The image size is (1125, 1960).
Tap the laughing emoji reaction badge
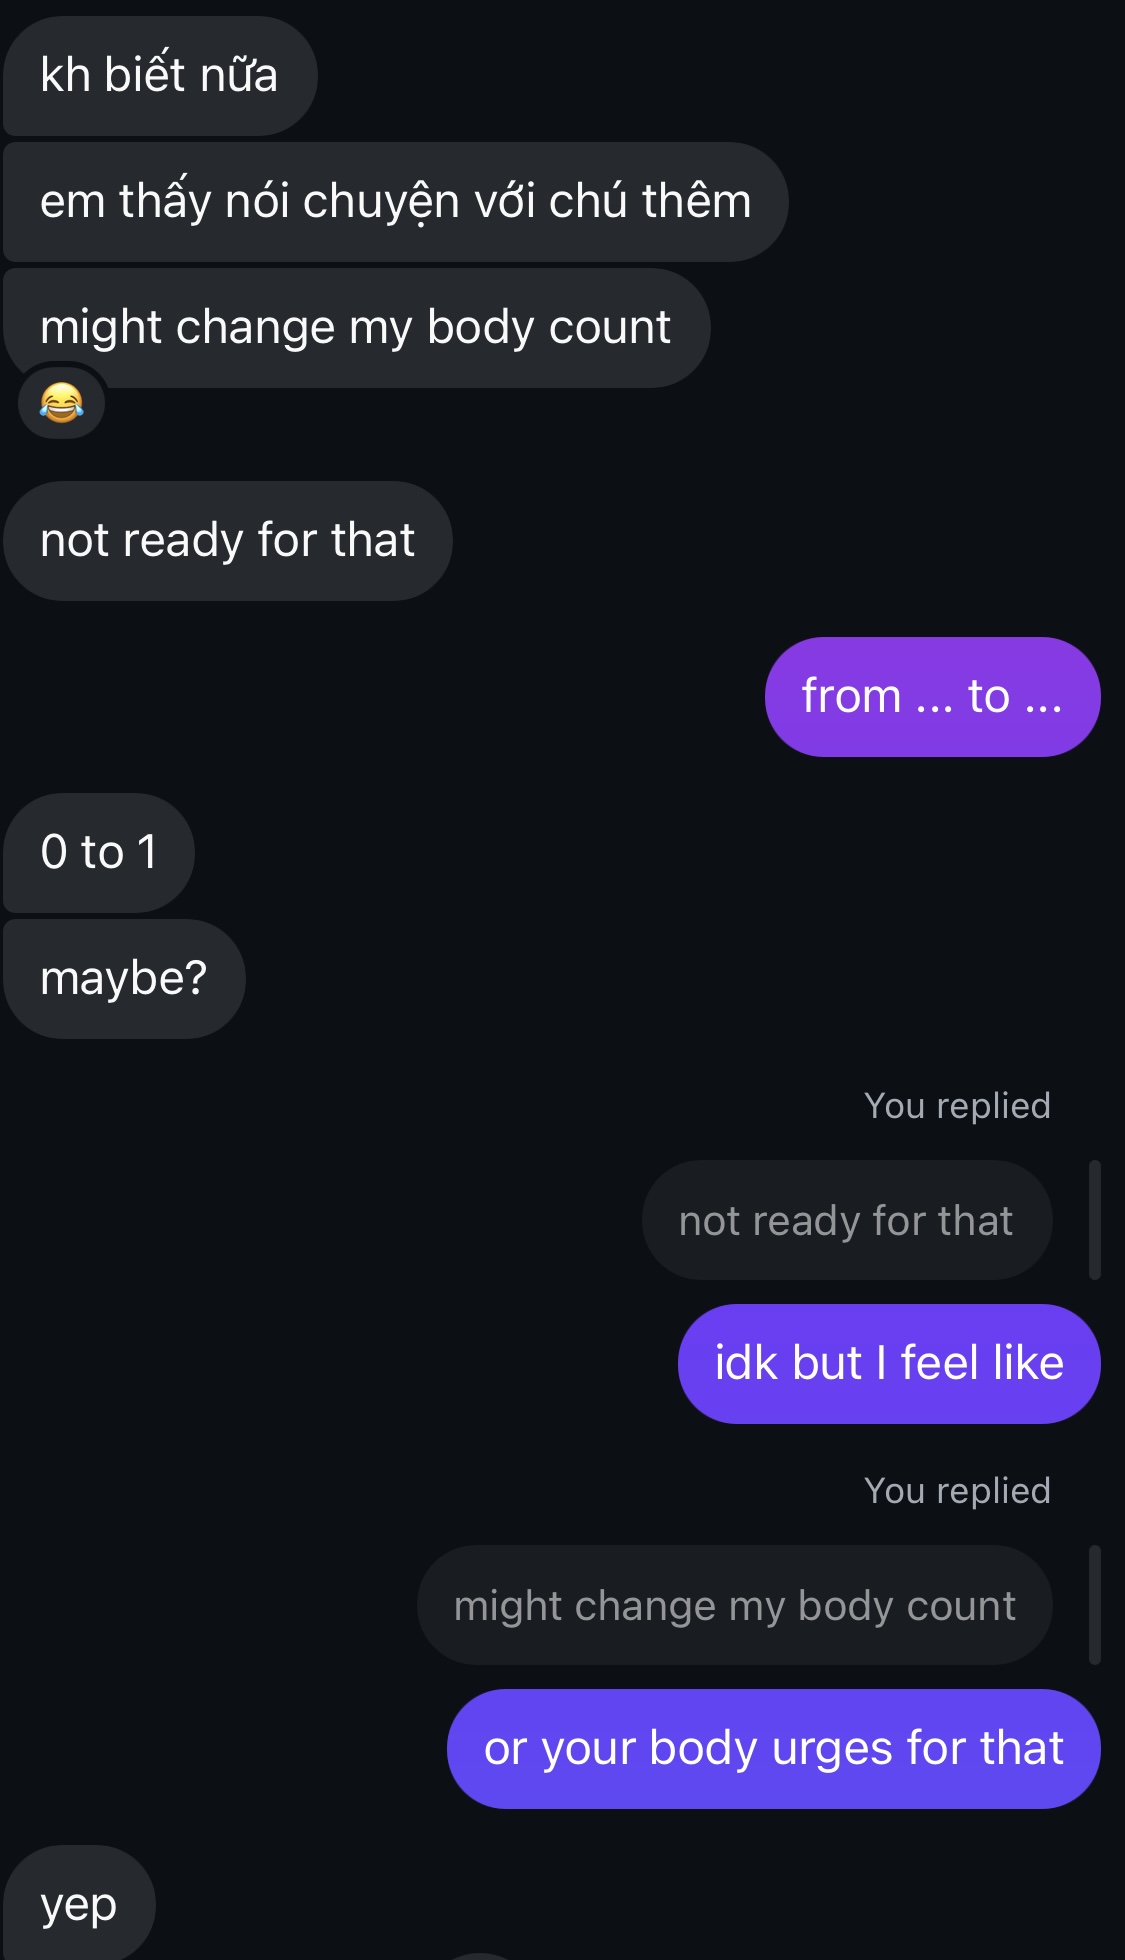pos(61,403)
